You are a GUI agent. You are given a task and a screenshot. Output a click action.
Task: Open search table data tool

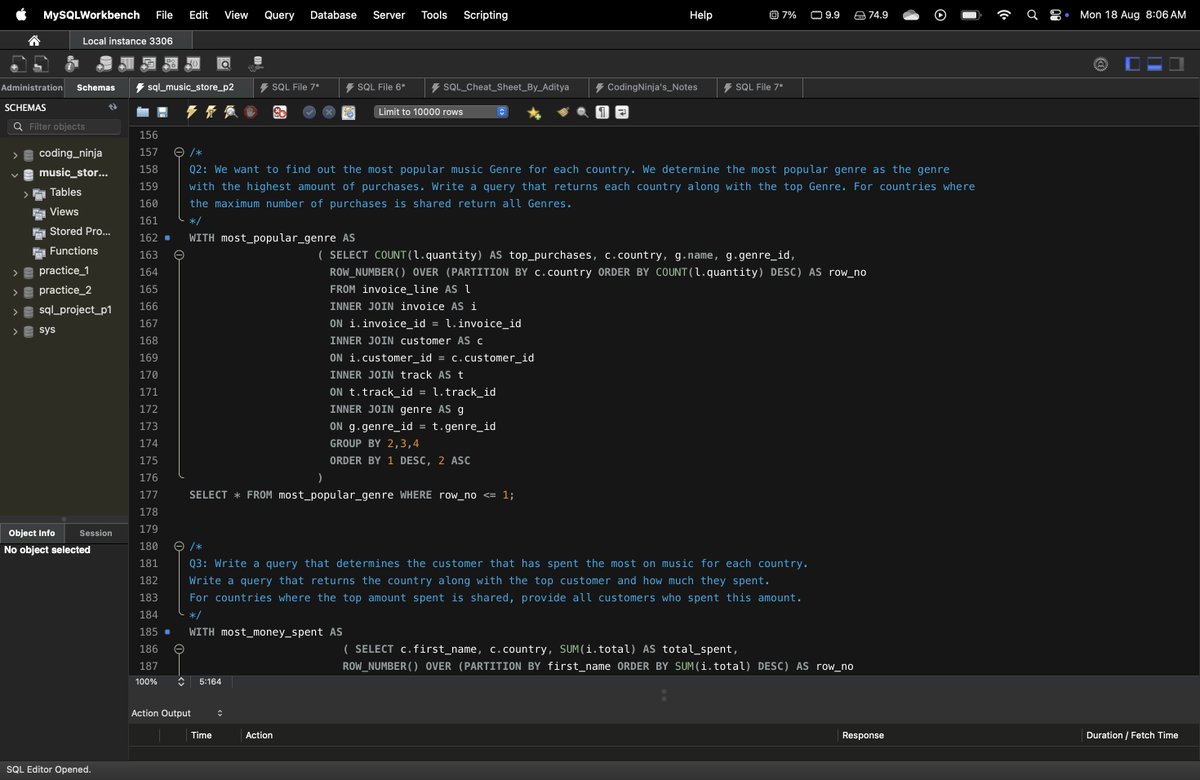point(224,64)
